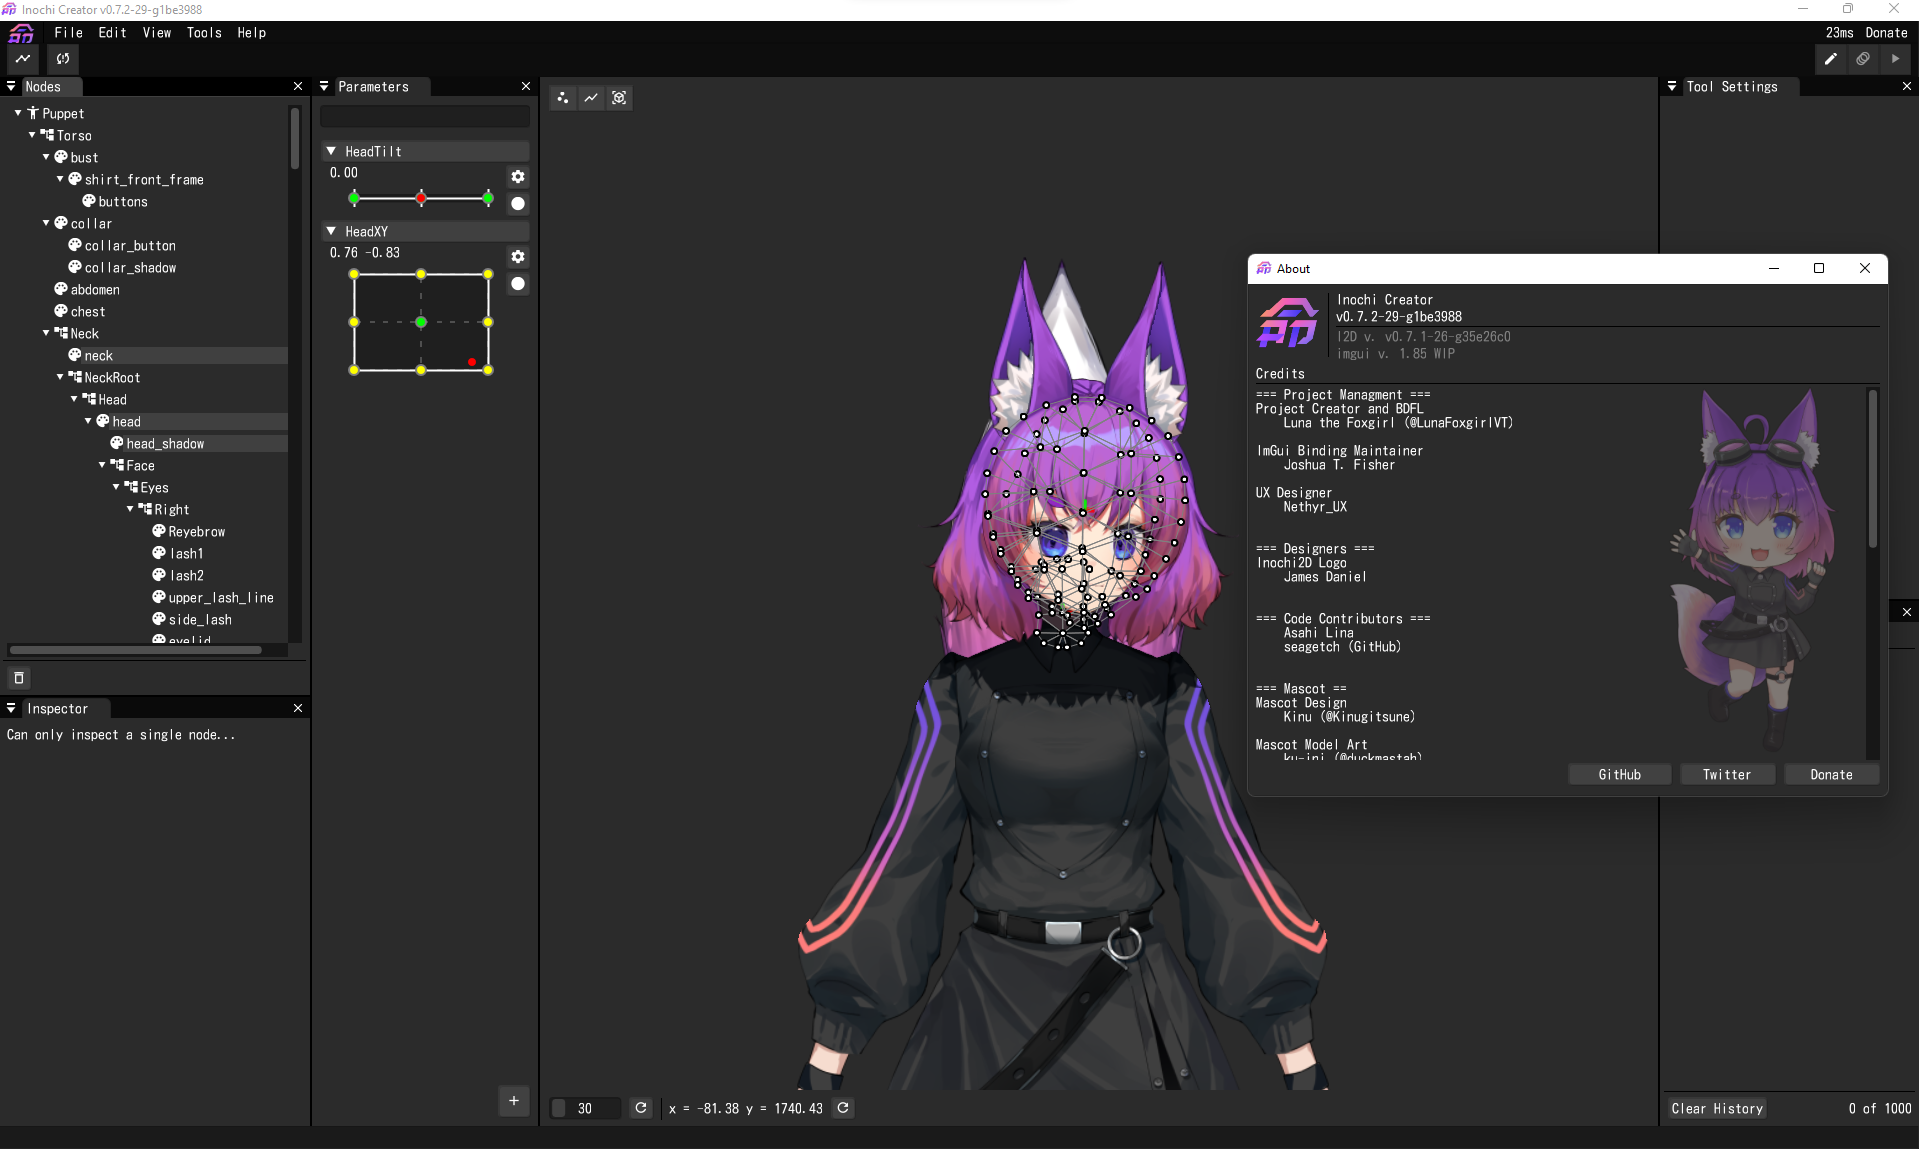This screenshot has height=1149, width=1919.
Task: Click the green center point of HeadXY grid
Action: pyautogui.click(x=421, y=322)
